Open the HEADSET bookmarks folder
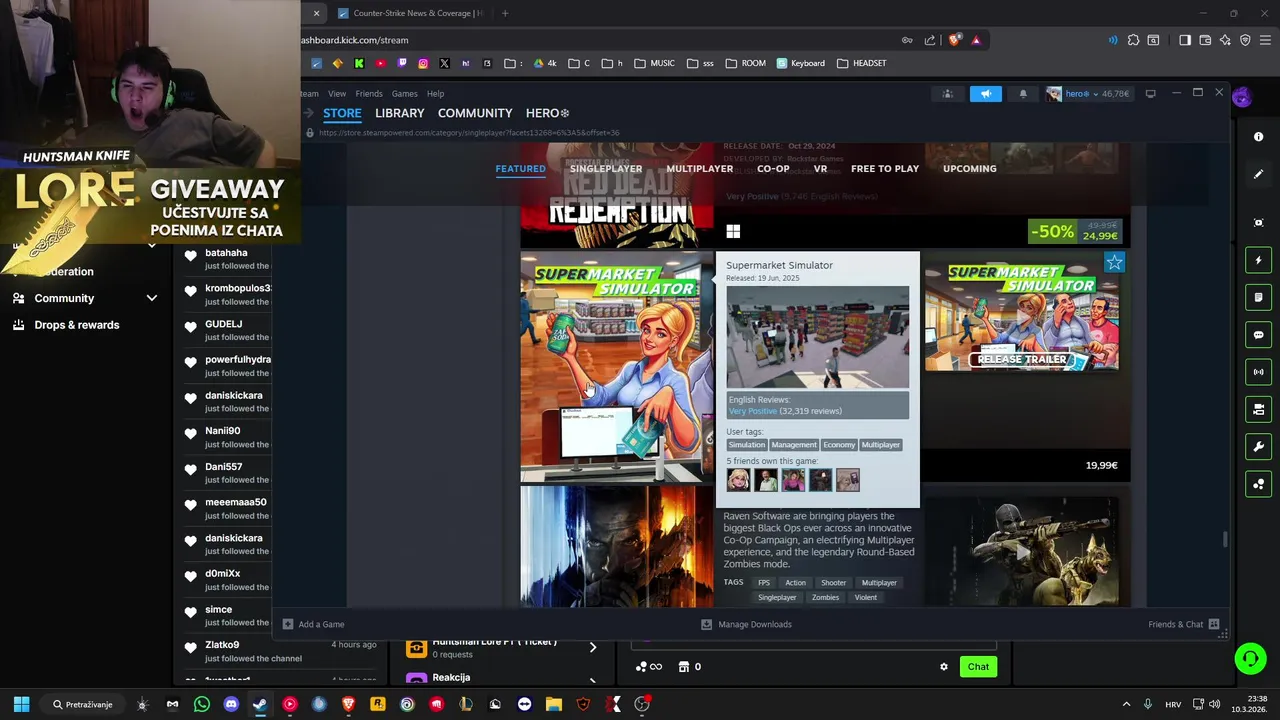This screenshot has height=720, width=1280. (861, 63)
